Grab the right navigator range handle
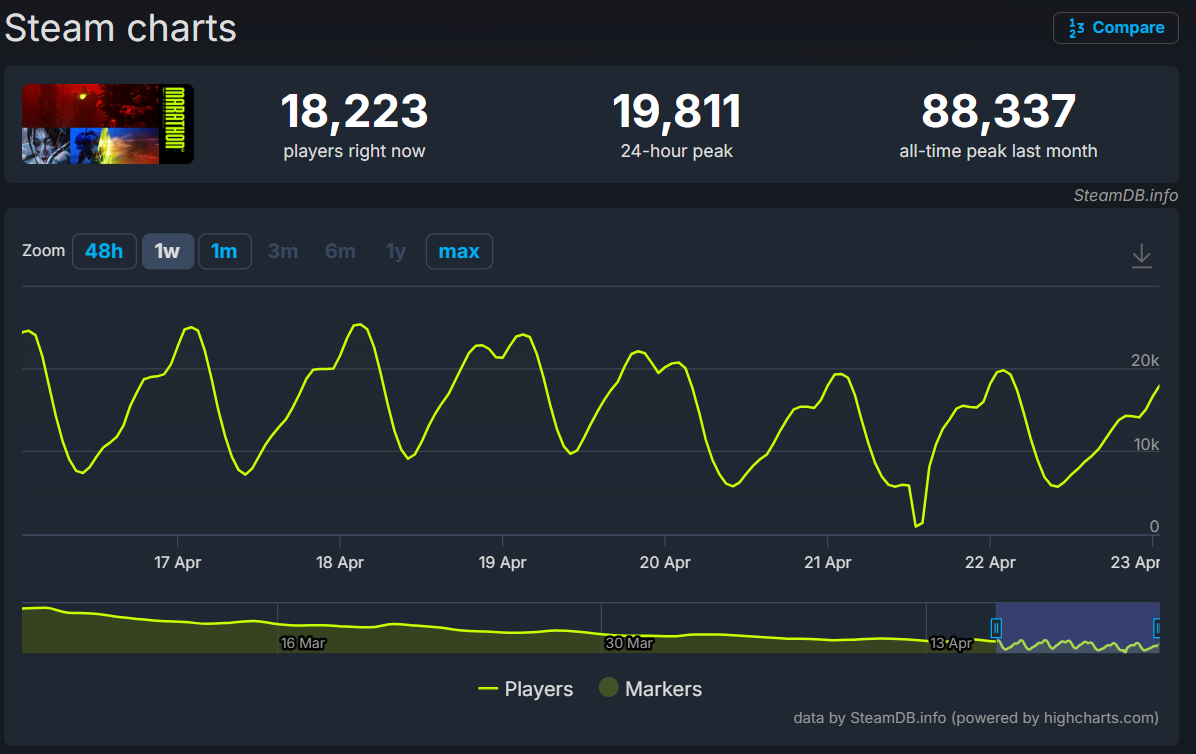1196x754 pixels. tap(1157, 627)
